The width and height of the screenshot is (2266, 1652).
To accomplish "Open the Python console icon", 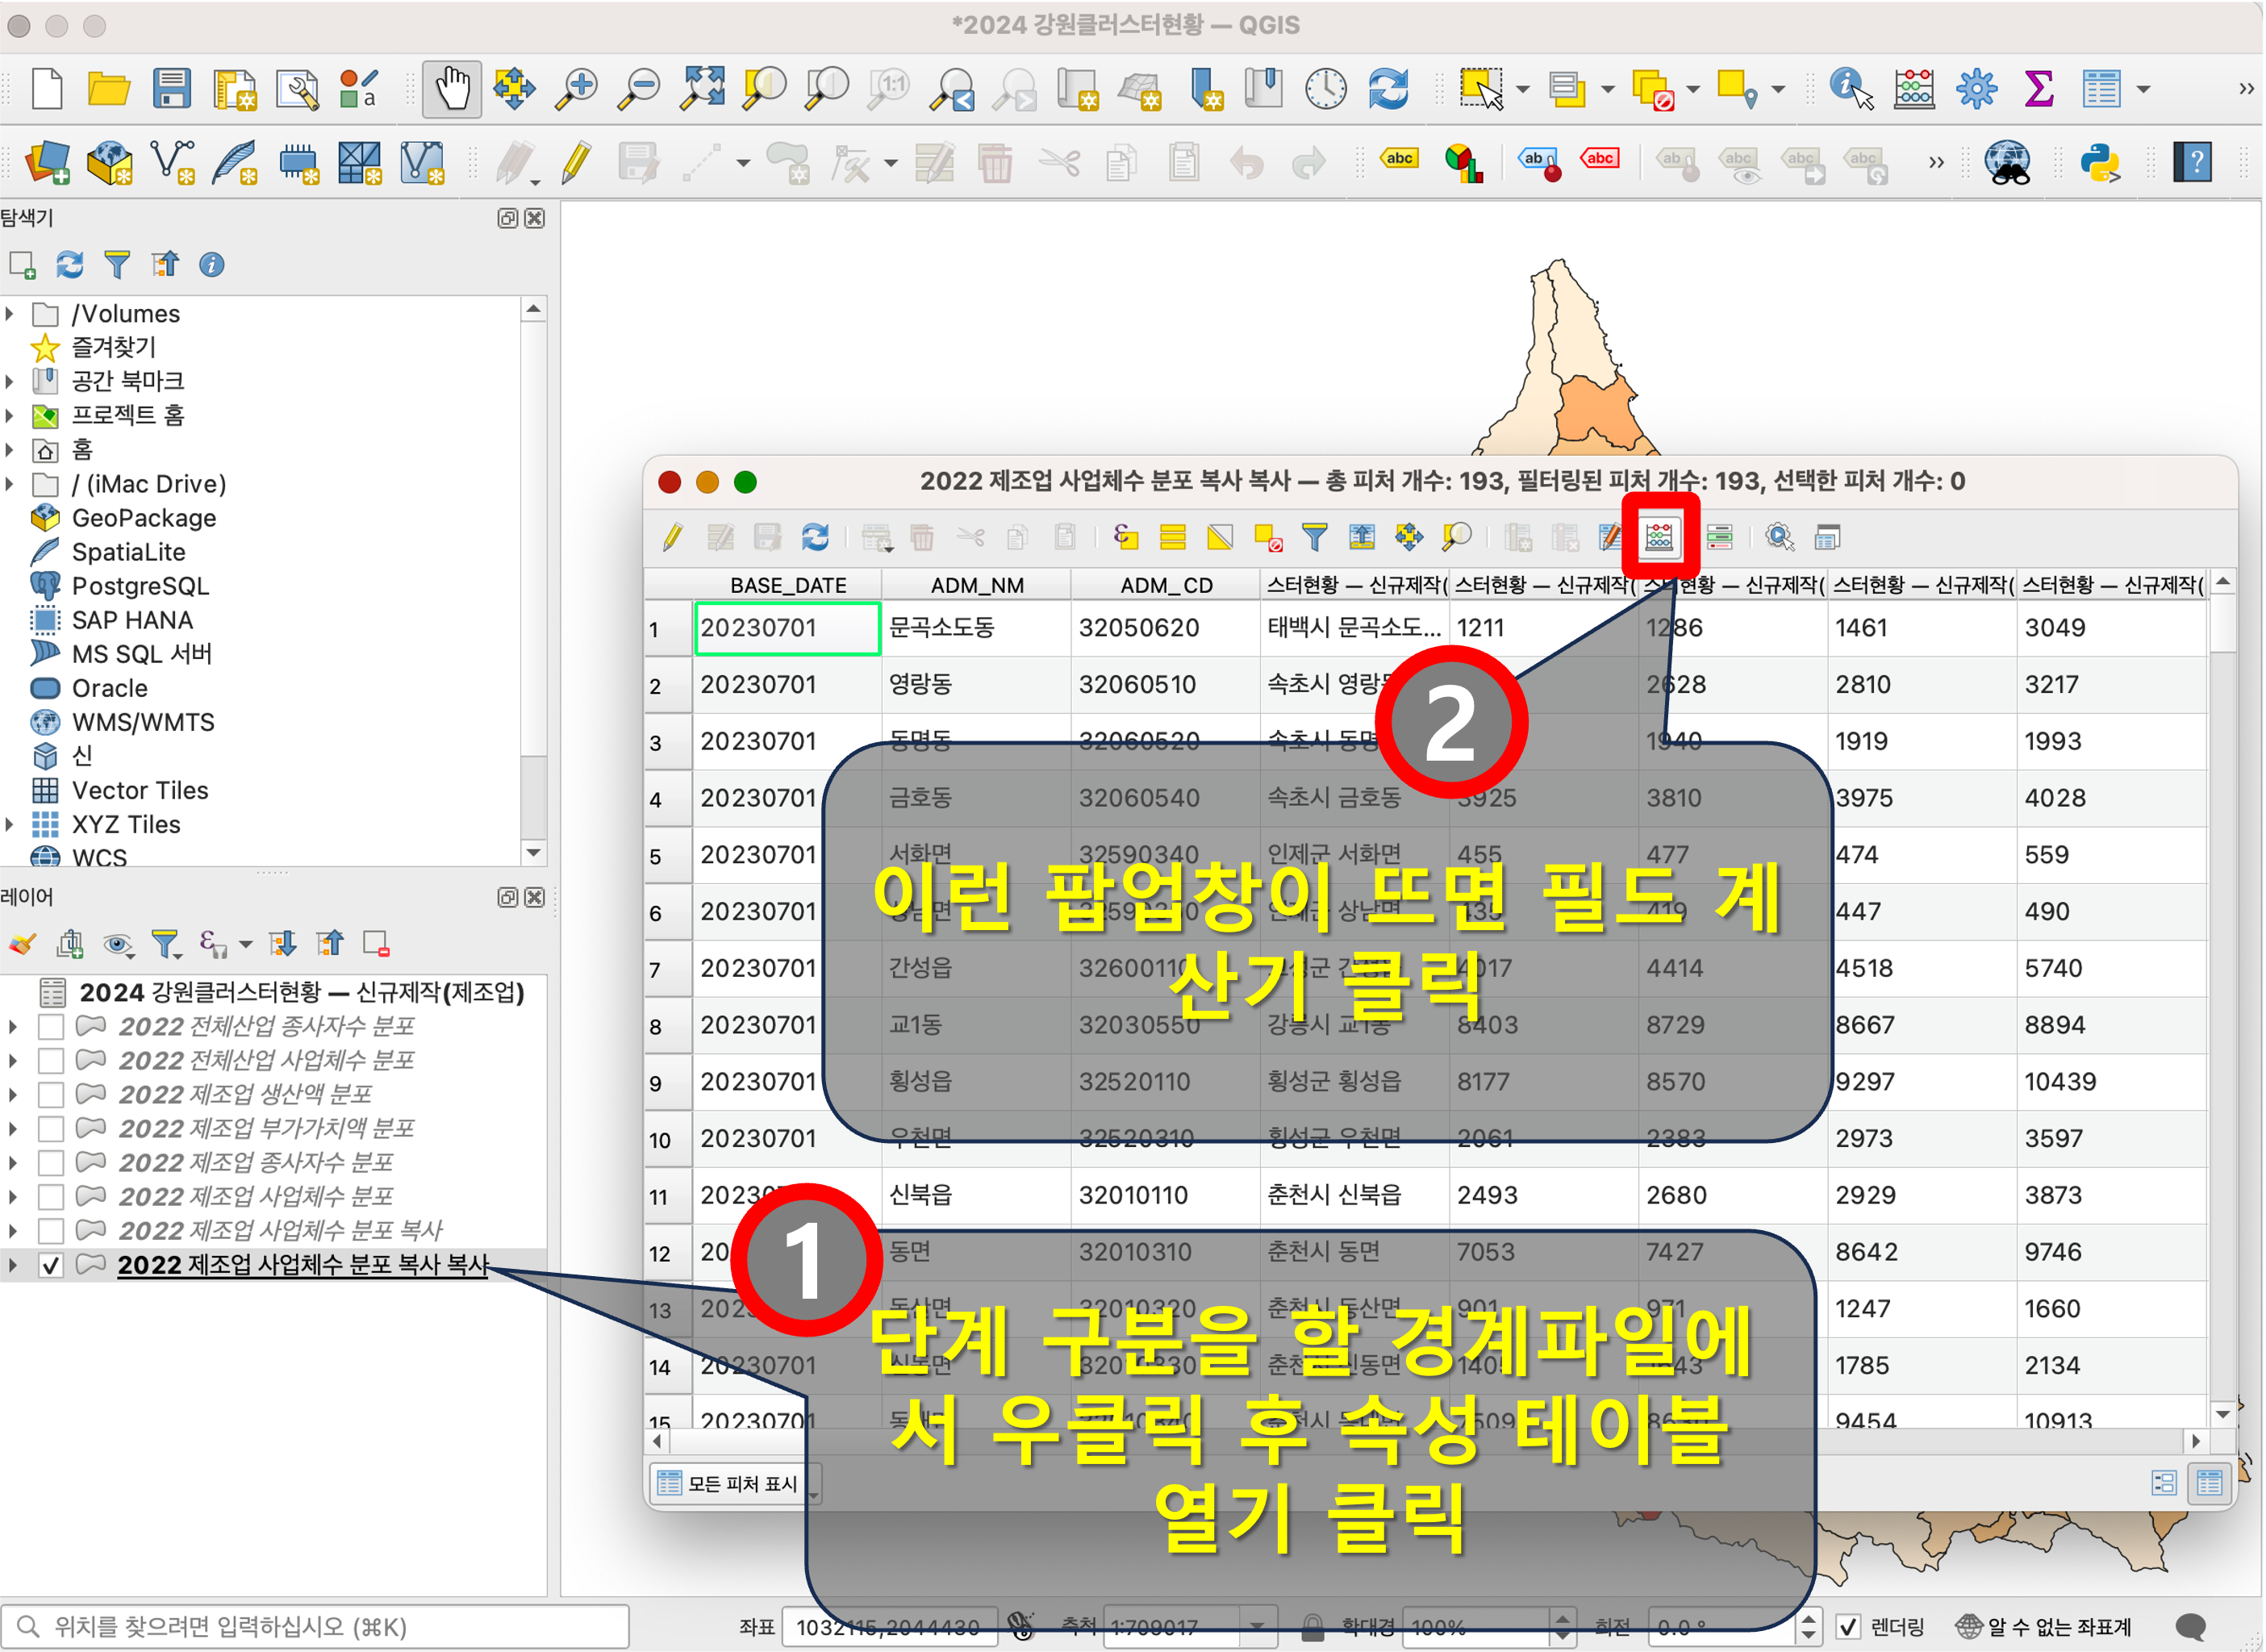I will pos(2099,162).
